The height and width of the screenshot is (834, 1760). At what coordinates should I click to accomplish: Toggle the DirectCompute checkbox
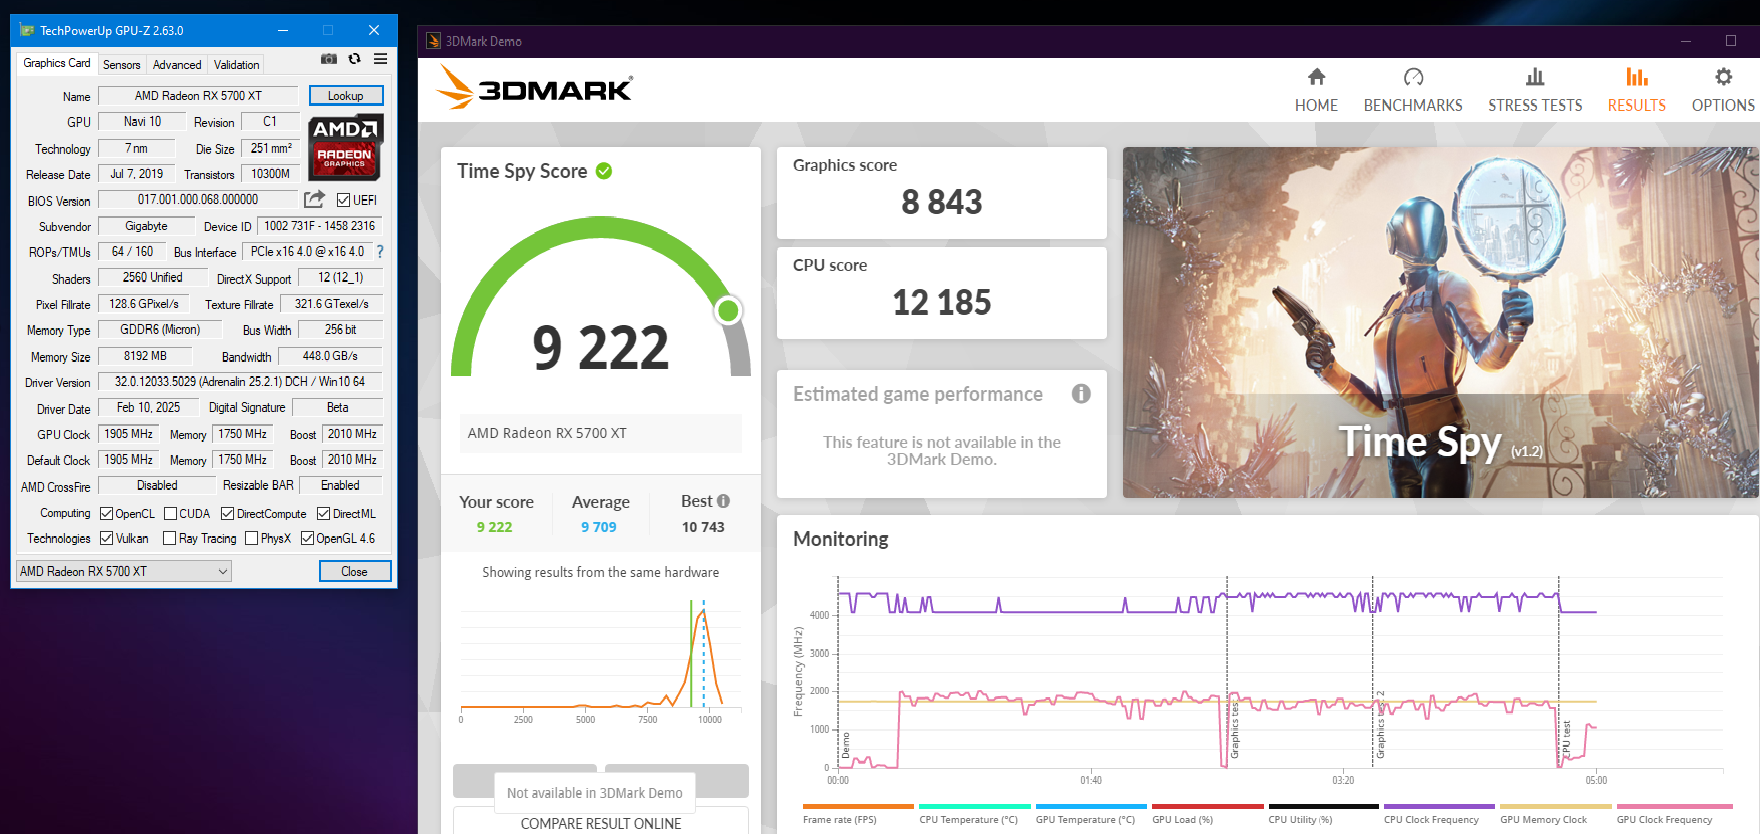227,514
